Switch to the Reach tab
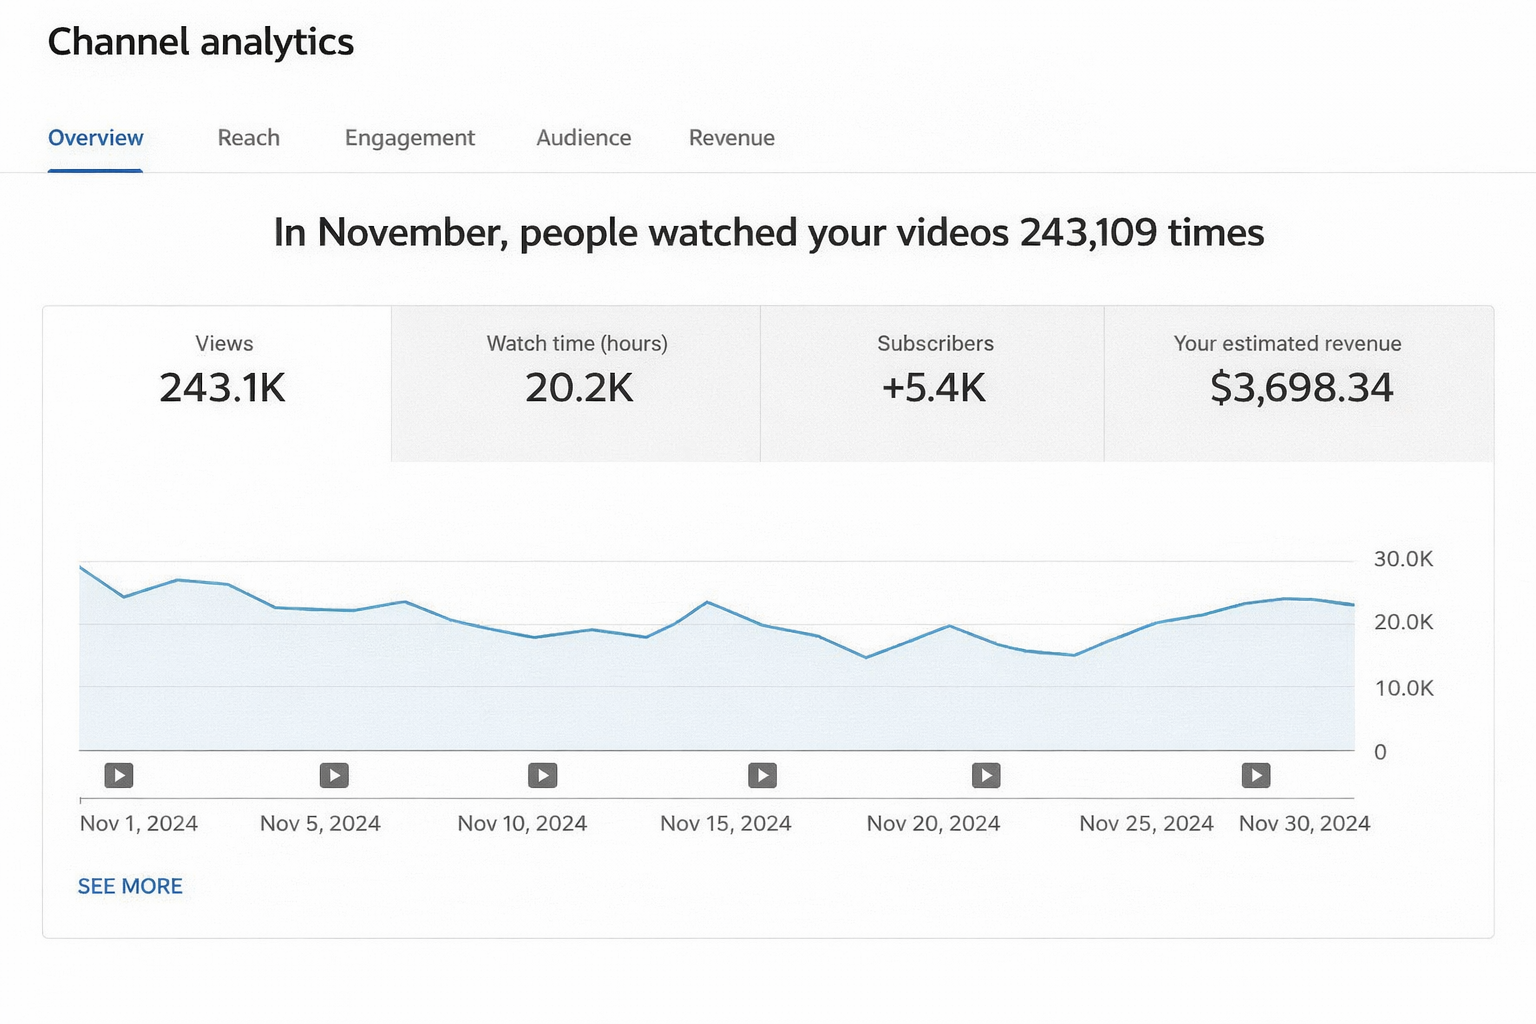The image size is (1536, 1024). [249, 138]
